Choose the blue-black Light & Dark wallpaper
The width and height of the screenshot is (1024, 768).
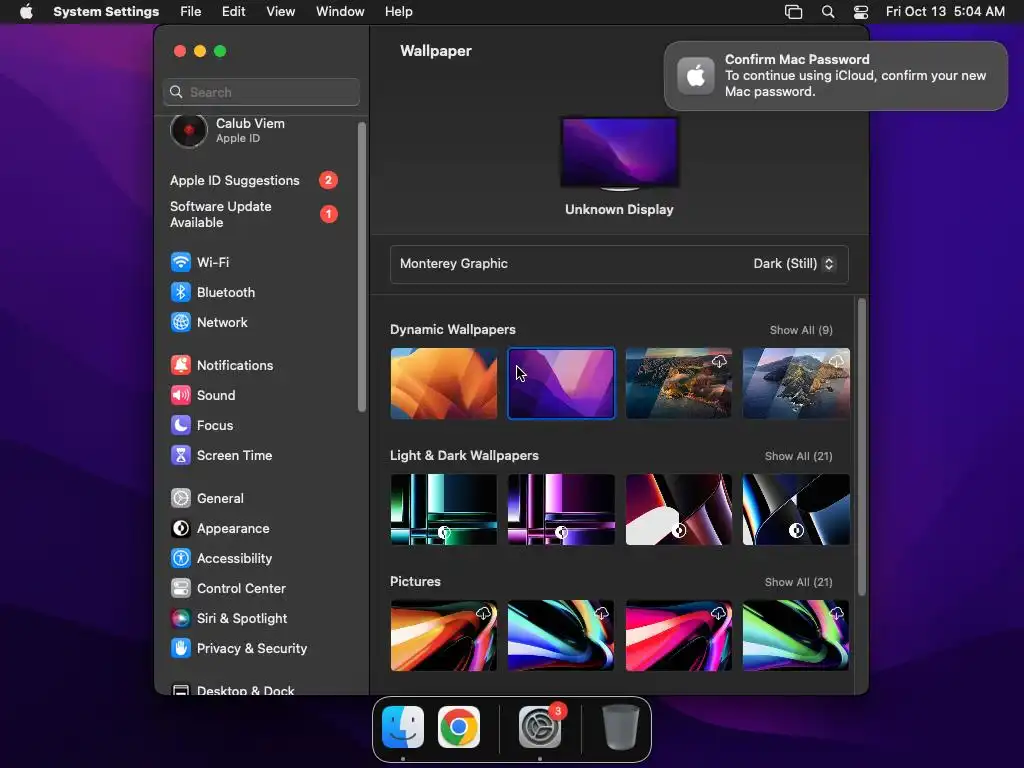pos(796,509)
